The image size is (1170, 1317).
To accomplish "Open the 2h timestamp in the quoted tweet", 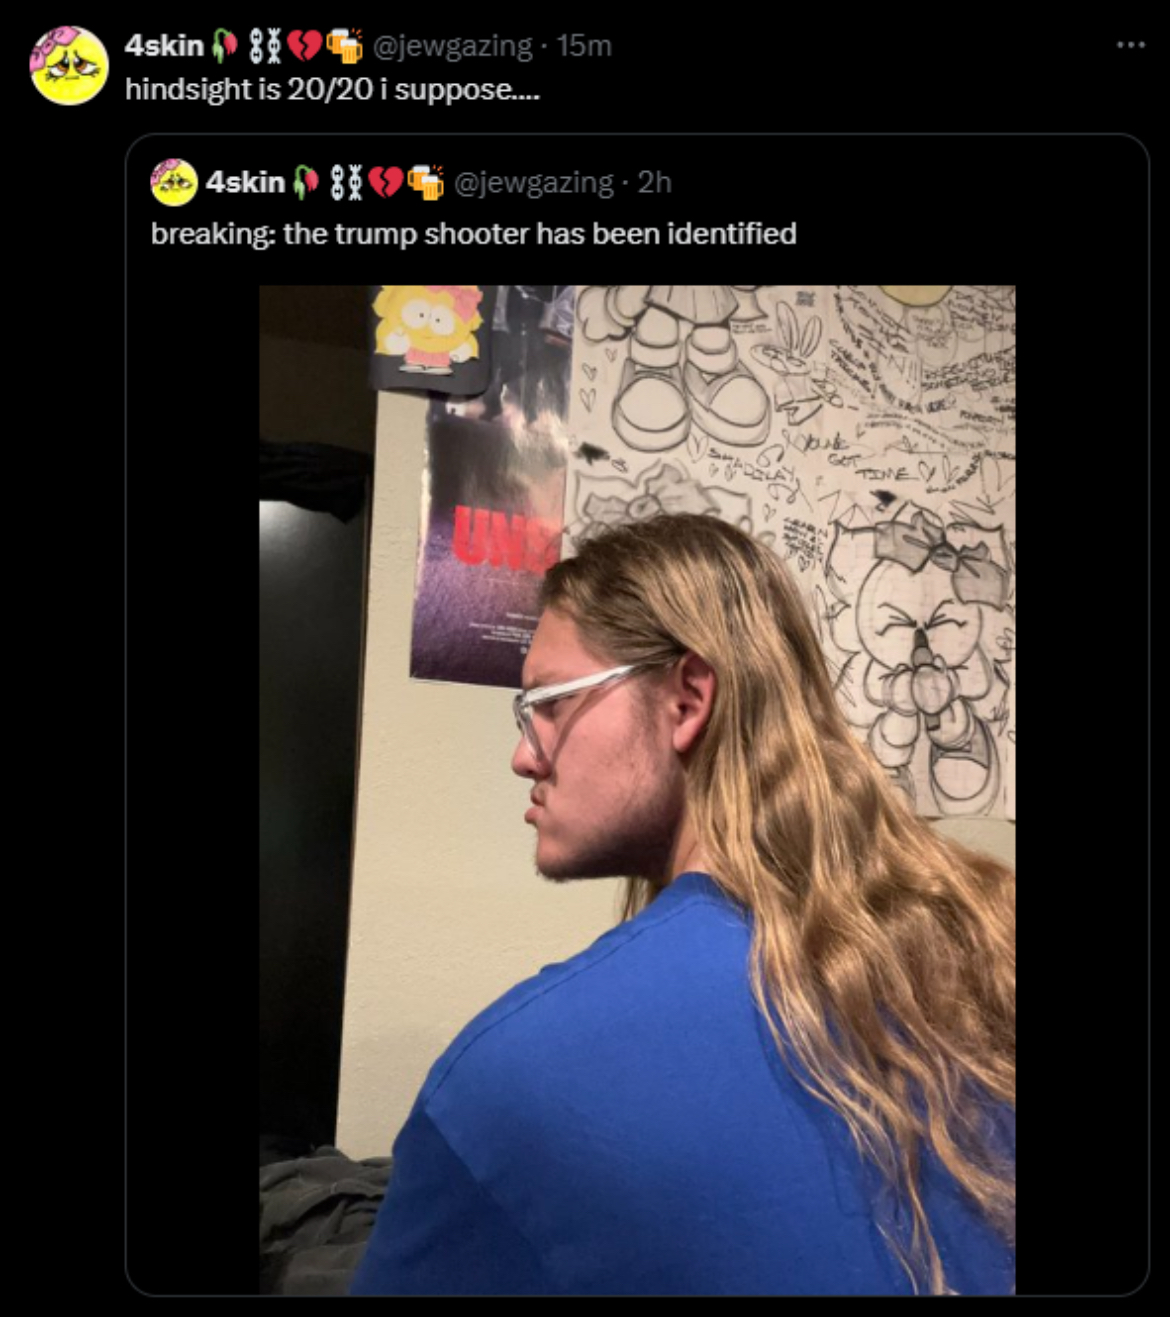I will 655,182.
